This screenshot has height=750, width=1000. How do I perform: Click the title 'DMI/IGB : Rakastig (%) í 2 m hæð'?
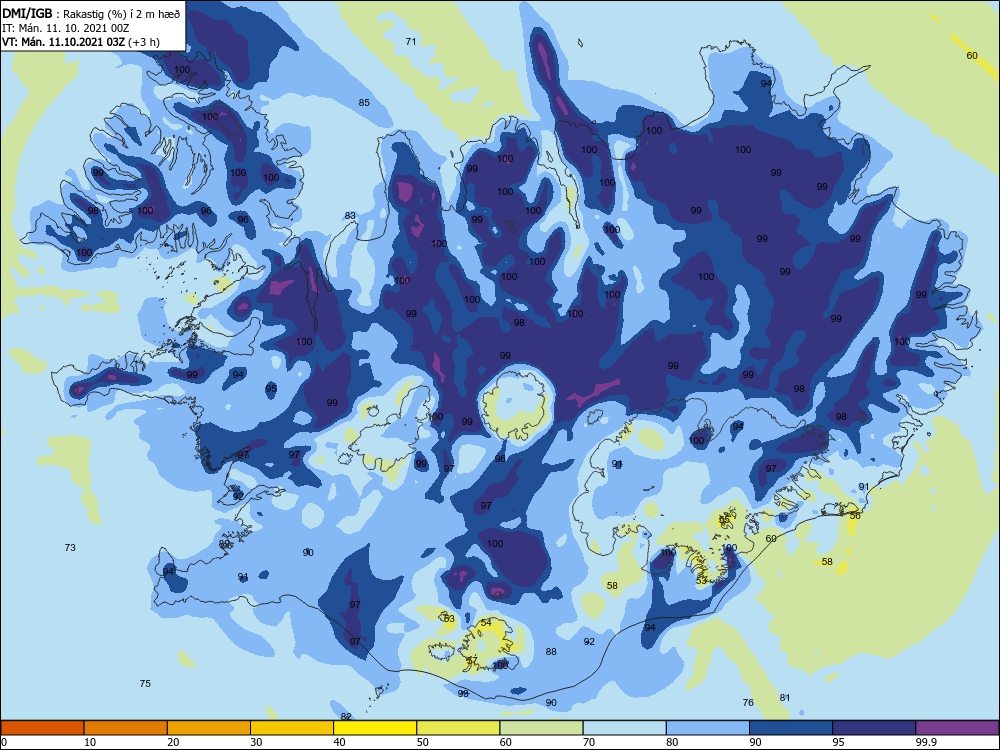[91, 14]
